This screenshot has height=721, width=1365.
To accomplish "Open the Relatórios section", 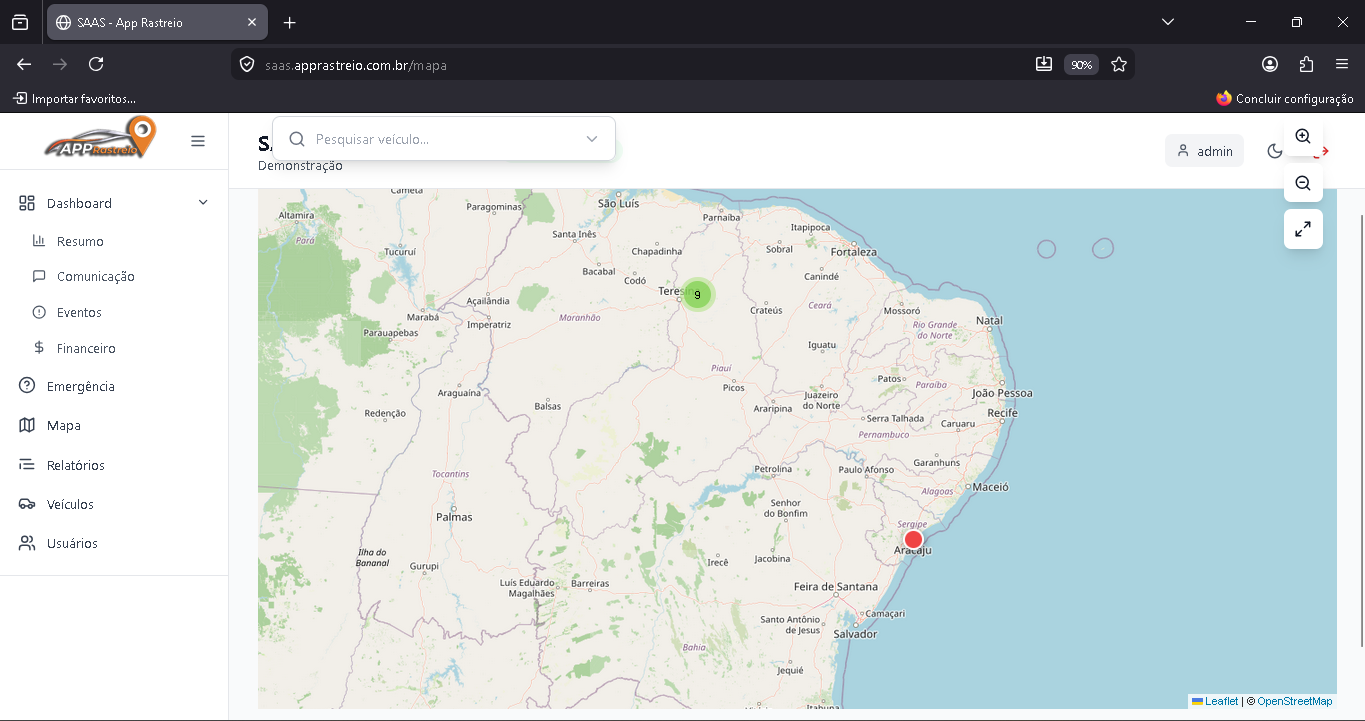I will [x=76, y=466].
